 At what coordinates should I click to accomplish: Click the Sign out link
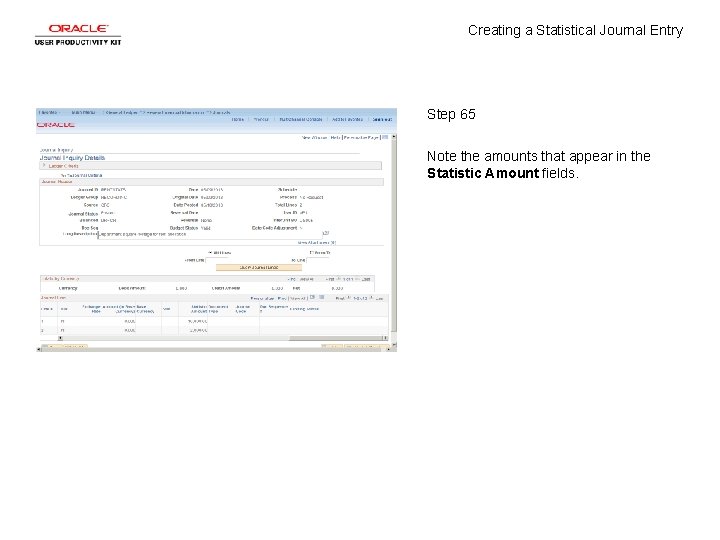click(382, 119)
